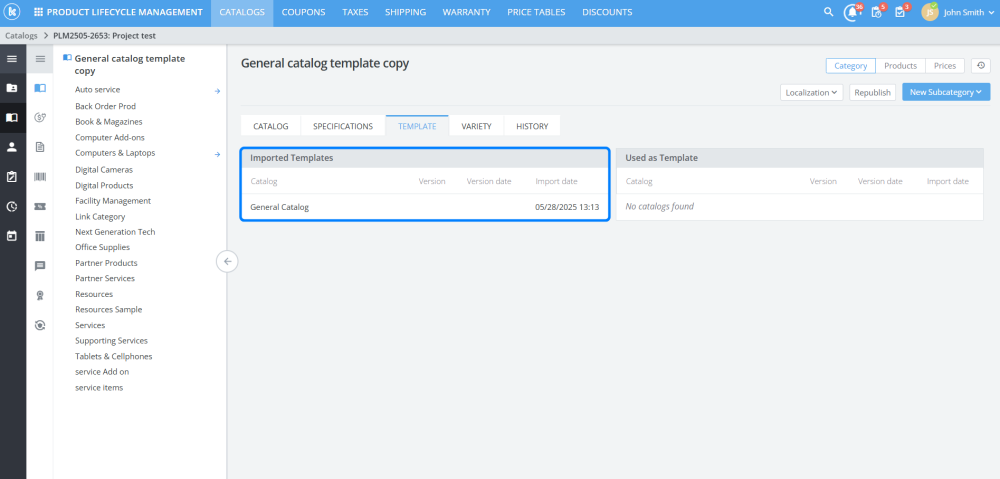The image size is (1000, 479).
Task: Open the barcode icon in light sidebar
Action: click(40, 177)
